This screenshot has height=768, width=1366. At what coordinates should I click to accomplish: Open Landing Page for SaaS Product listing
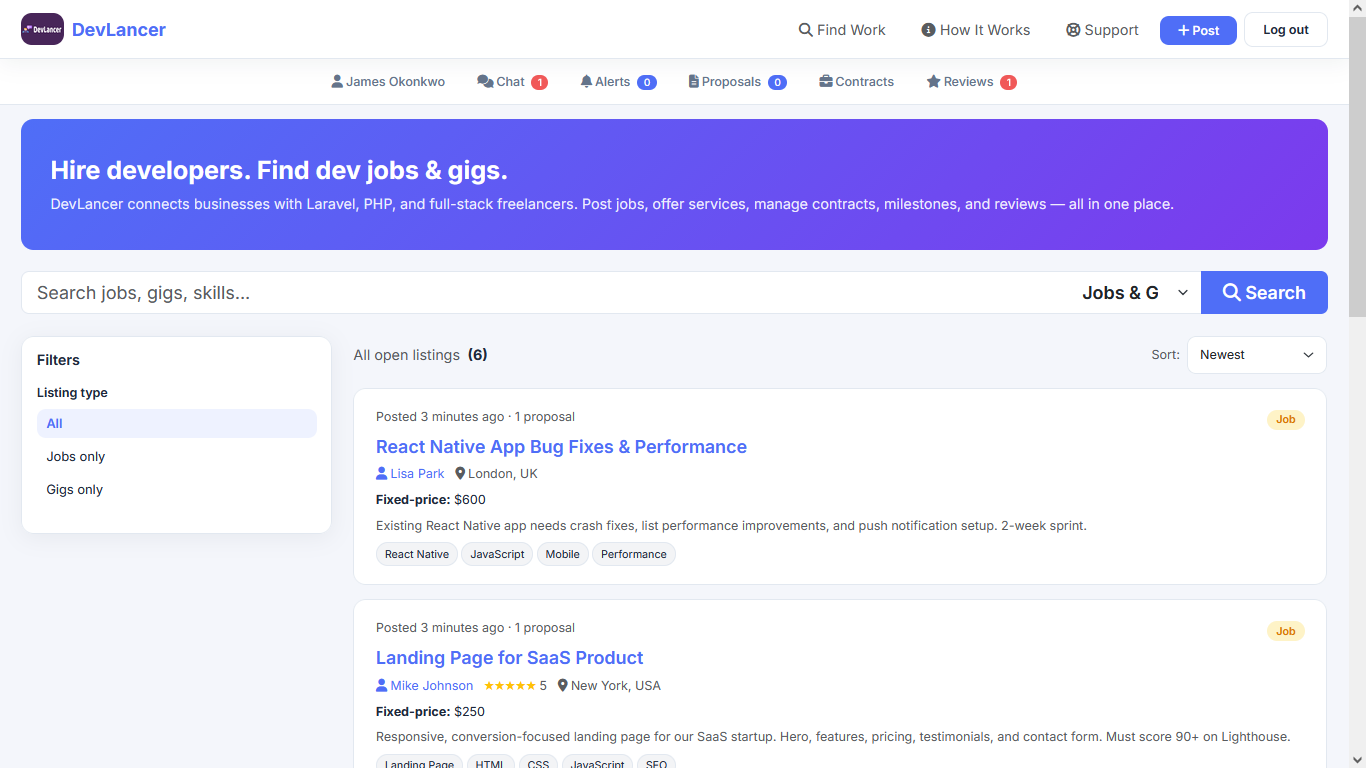point(509,658)
